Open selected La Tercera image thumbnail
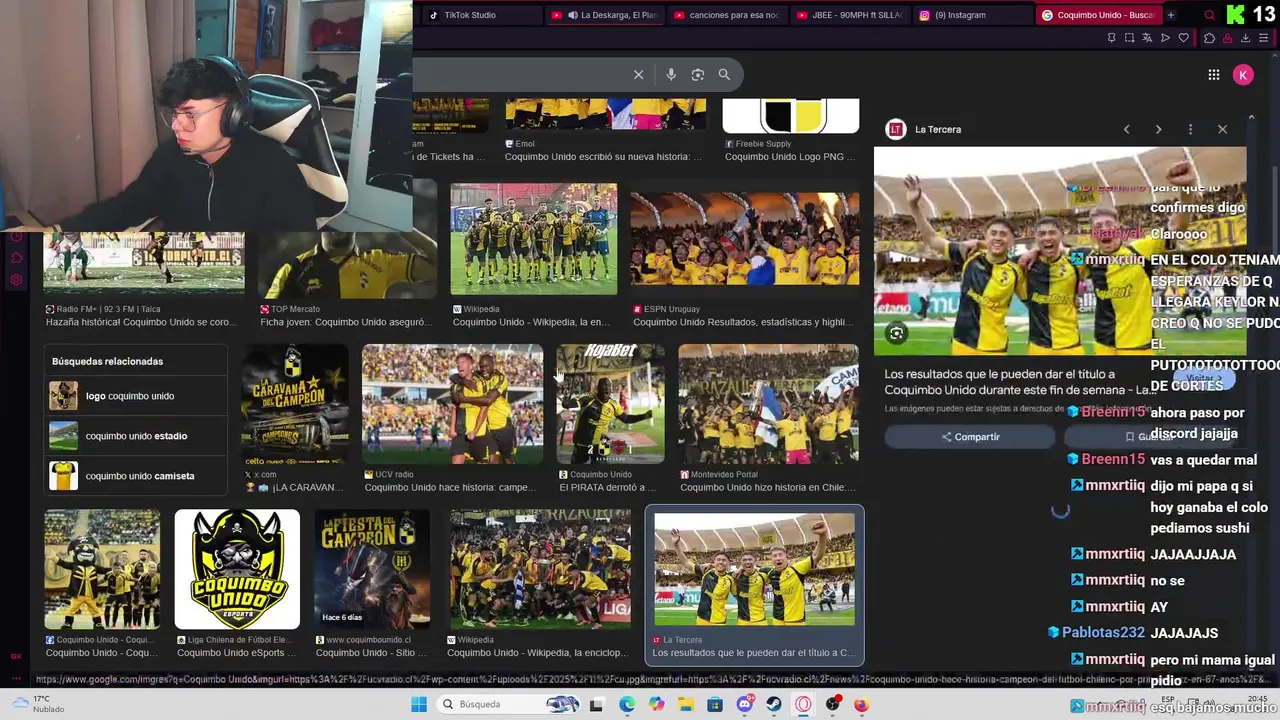Screen dimensions: 1280x720 coord(754,570)
